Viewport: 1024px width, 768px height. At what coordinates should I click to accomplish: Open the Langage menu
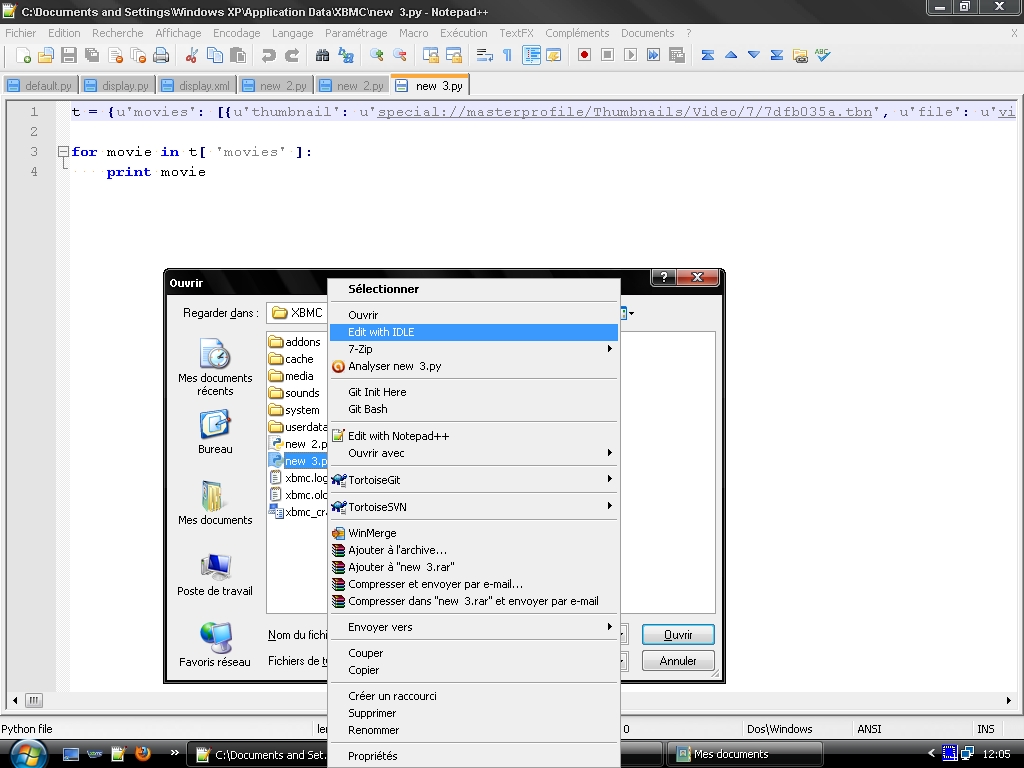292,33
